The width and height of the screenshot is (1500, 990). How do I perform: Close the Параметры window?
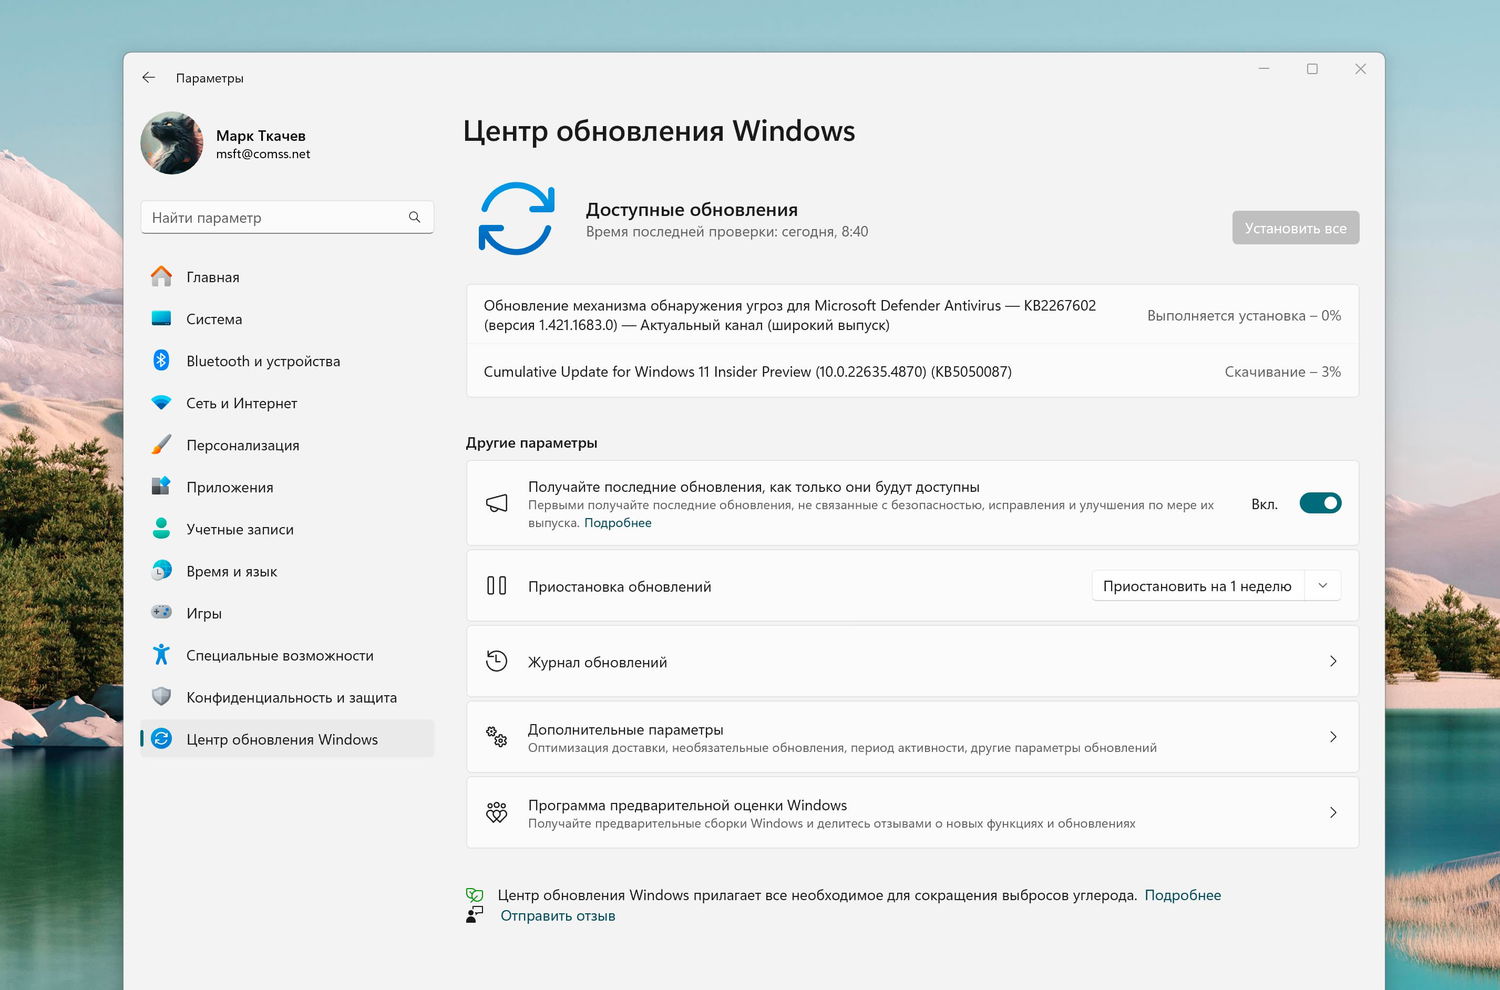tap(1360, 68)
